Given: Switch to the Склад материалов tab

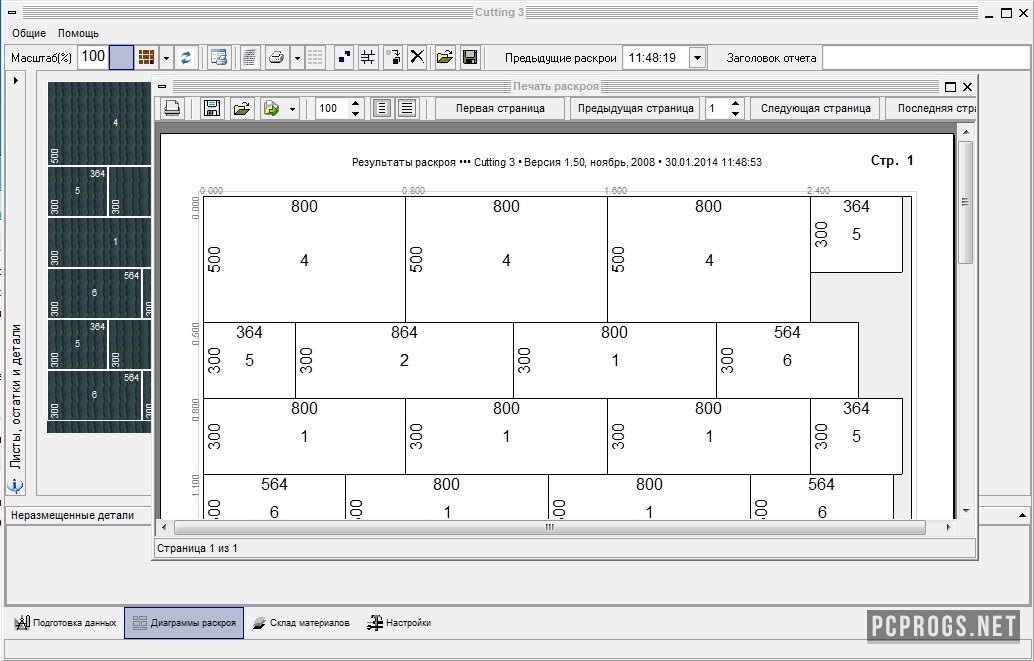Looking at the screenshot, I should [x=300, y=623].
